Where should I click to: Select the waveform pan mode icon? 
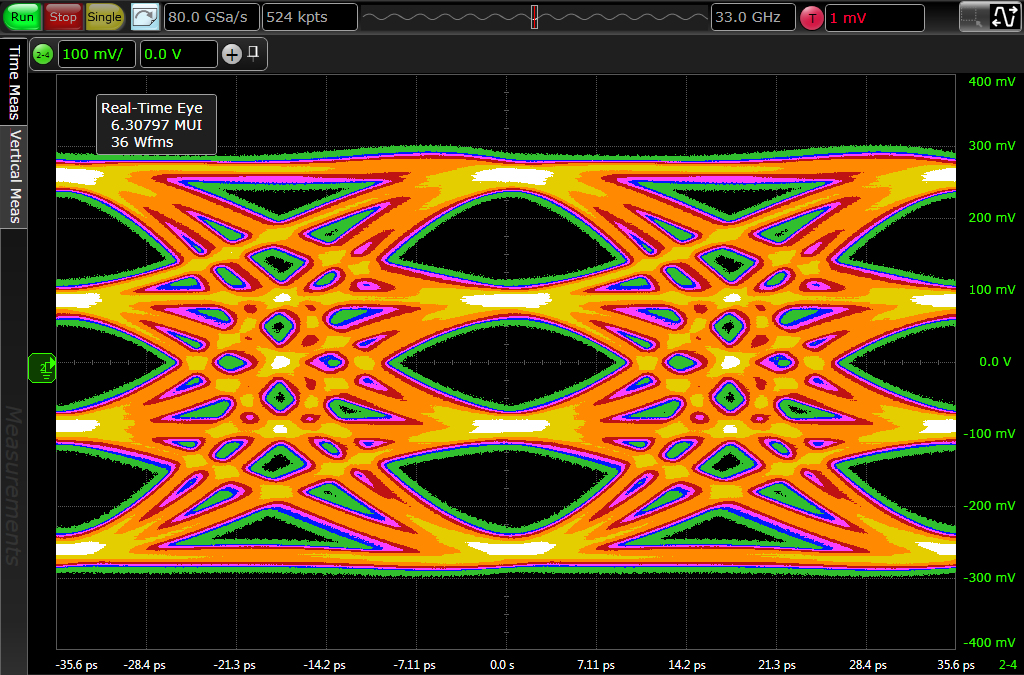[1003, 17]
